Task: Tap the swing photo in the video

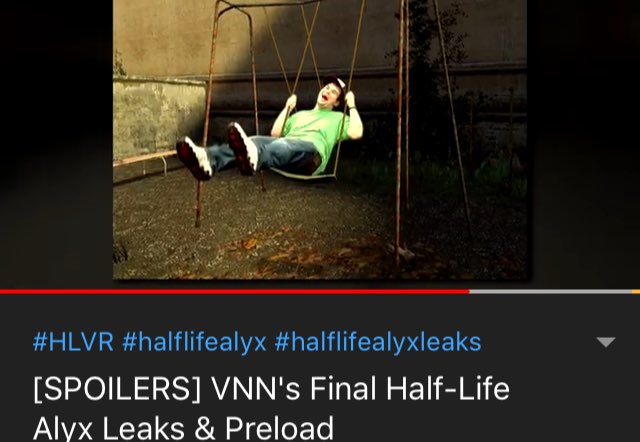Action: [x=320, y=140]
